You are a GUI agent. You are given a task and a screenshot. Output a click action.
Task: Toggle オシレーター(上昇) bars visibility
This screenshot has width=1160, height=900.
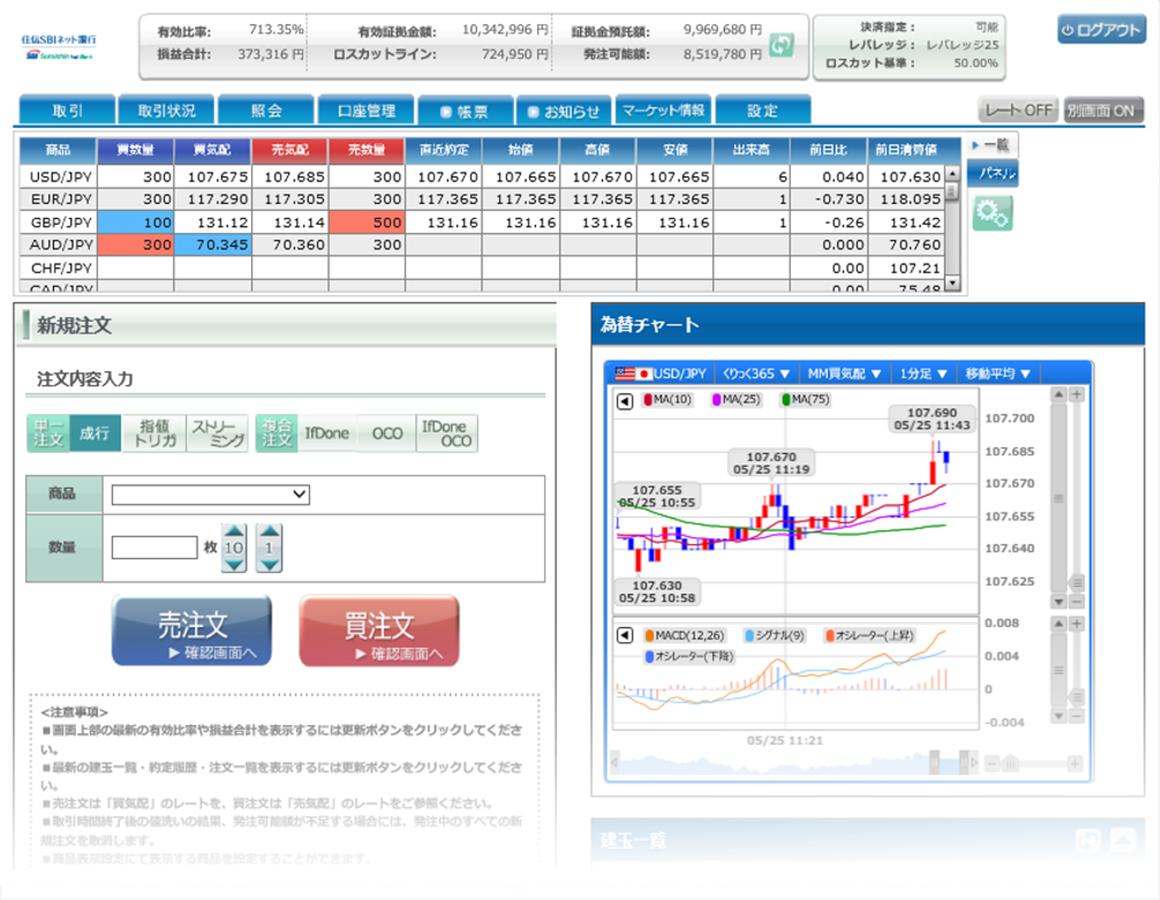pyautogui.click(x=870, y=635)
